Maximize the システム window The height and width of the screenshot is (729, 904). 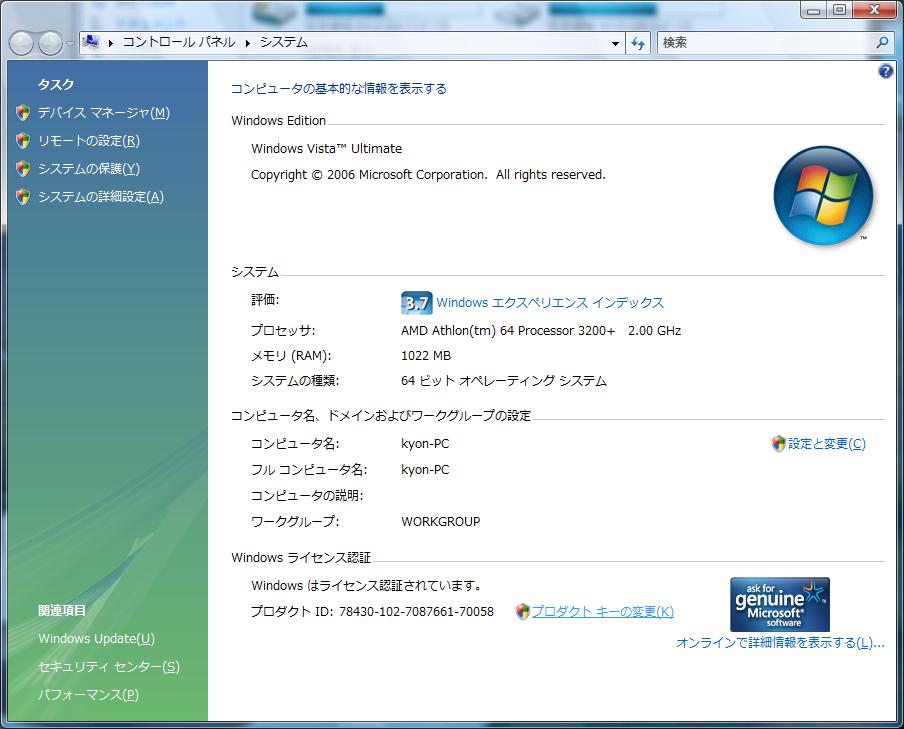(x=839, y=9)
